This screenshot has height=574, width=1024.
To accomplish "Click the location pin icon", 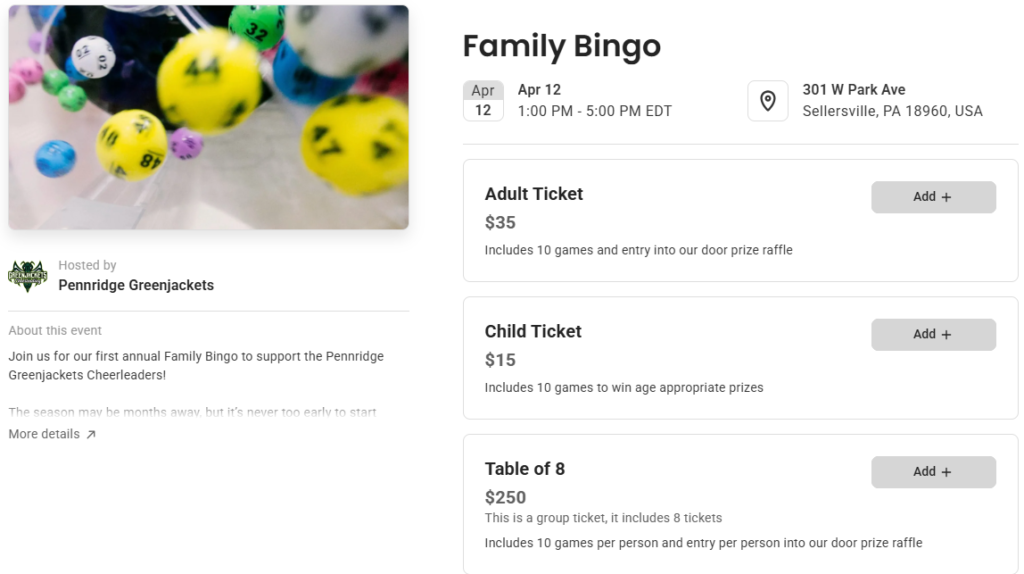I will point(767,101).
